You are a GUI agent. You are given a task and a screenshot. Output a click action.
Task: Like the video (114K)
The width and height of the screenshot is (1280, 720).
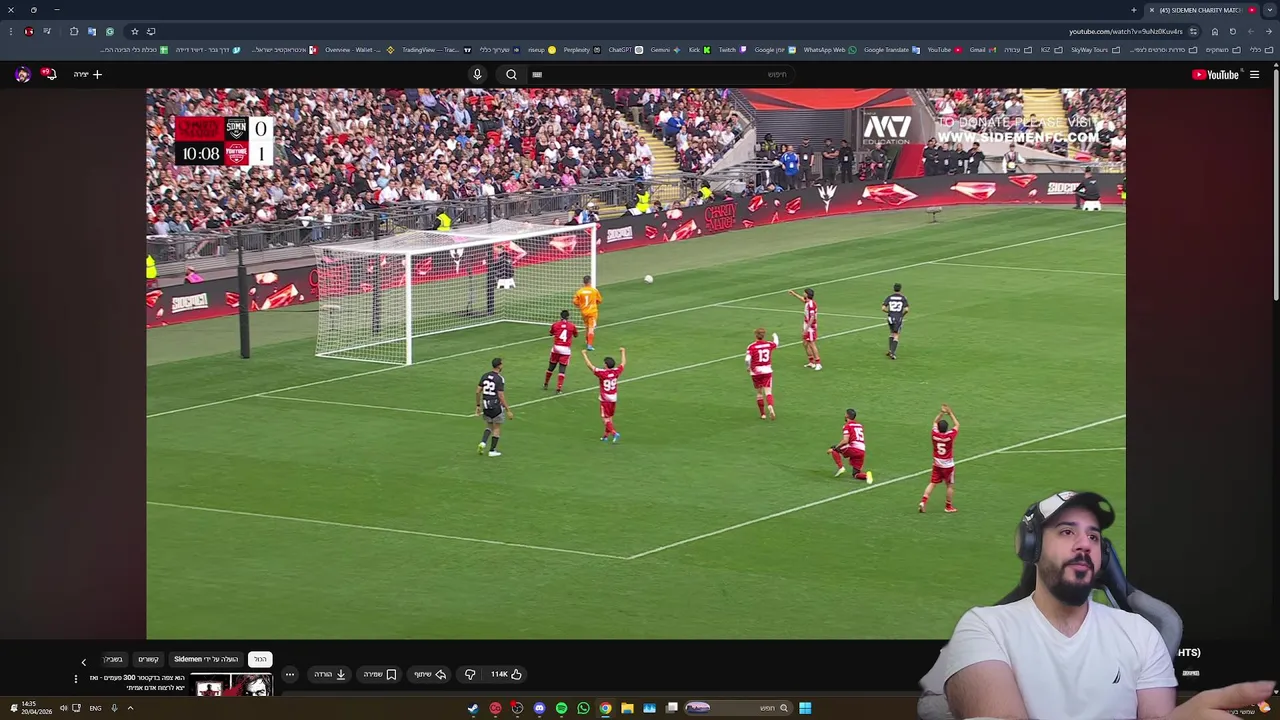(x=506, y=674)
